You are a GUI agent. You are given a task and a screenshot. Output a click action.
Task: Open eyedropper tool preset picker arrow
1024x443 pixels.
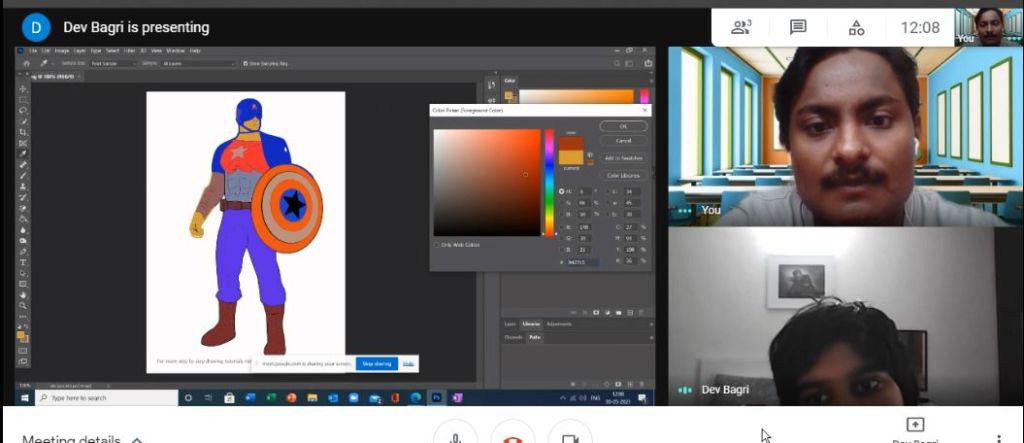coord(53,63)
